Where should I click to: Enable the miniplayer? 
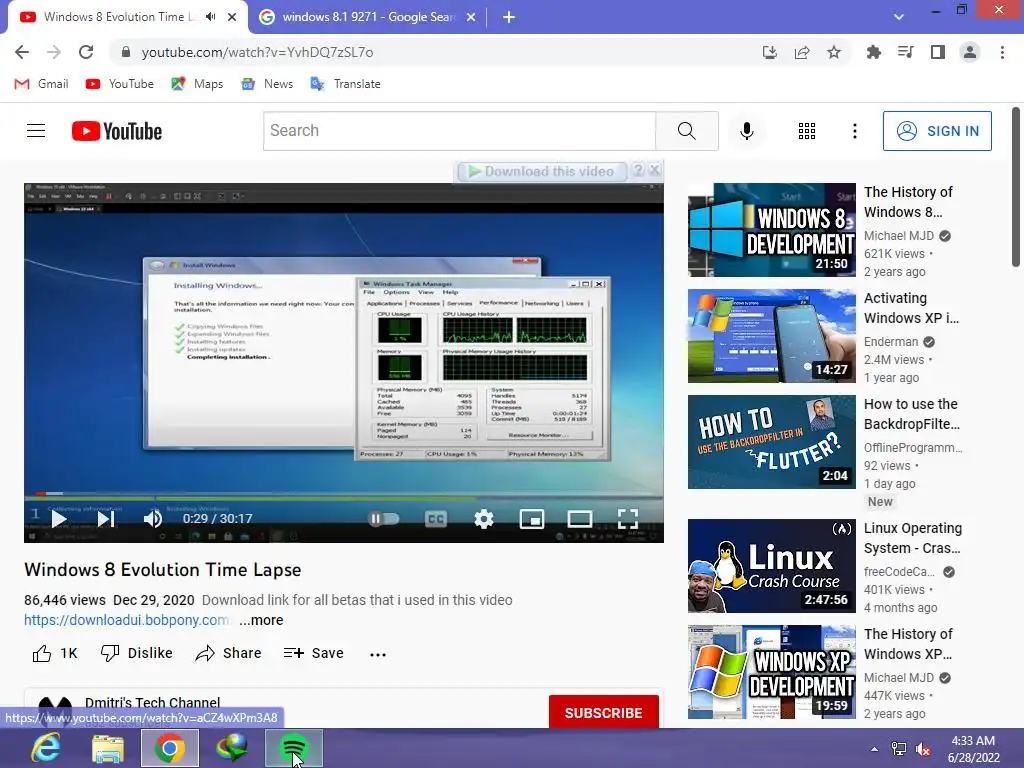[532, 519]
